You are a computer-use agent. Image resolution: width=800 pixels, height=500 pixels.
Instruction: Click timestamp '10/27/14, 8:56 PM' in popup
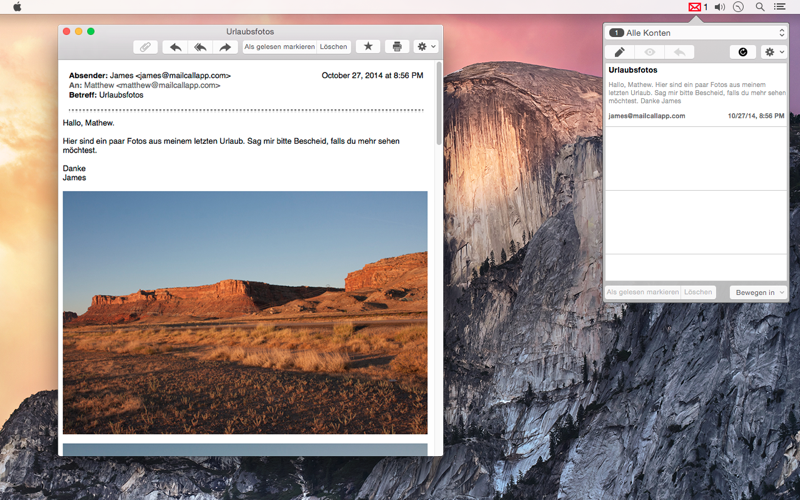[756, 116]
